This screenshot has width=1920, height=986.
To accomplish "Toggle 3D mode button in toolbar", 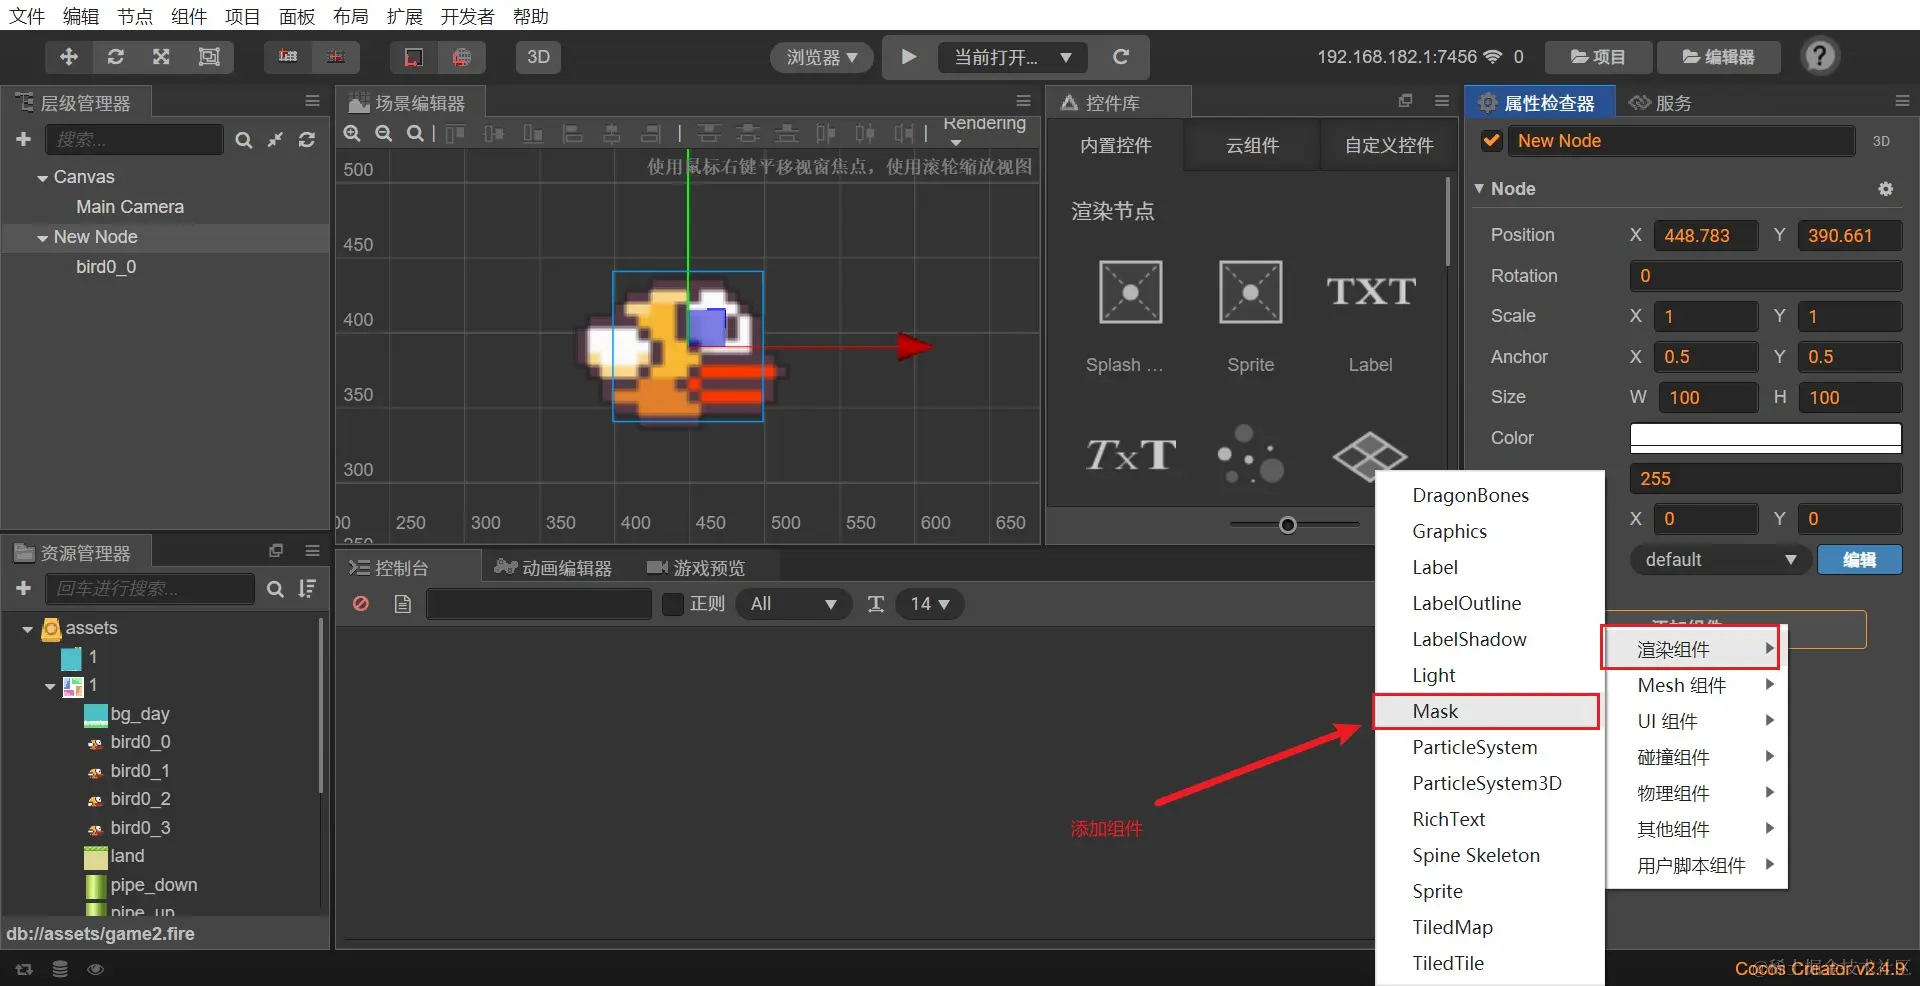I will (x=539, y=57).
